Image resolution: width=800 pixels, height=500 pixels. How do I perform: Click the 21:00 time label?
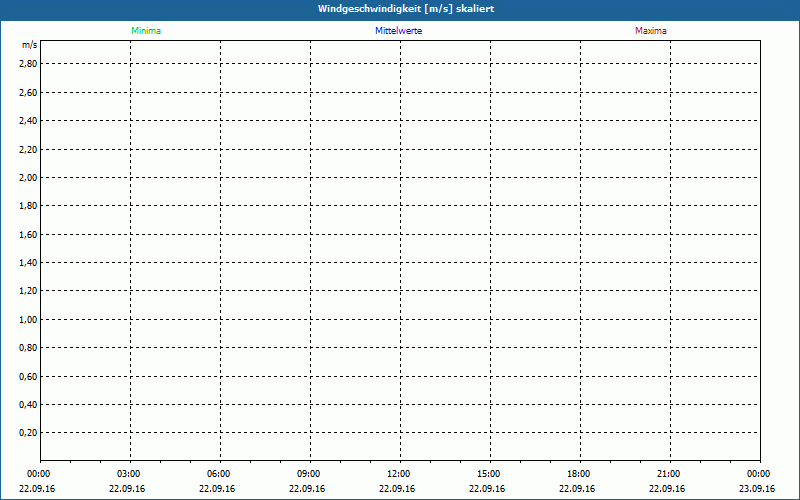pyautogui.click(x=668, y=474)
